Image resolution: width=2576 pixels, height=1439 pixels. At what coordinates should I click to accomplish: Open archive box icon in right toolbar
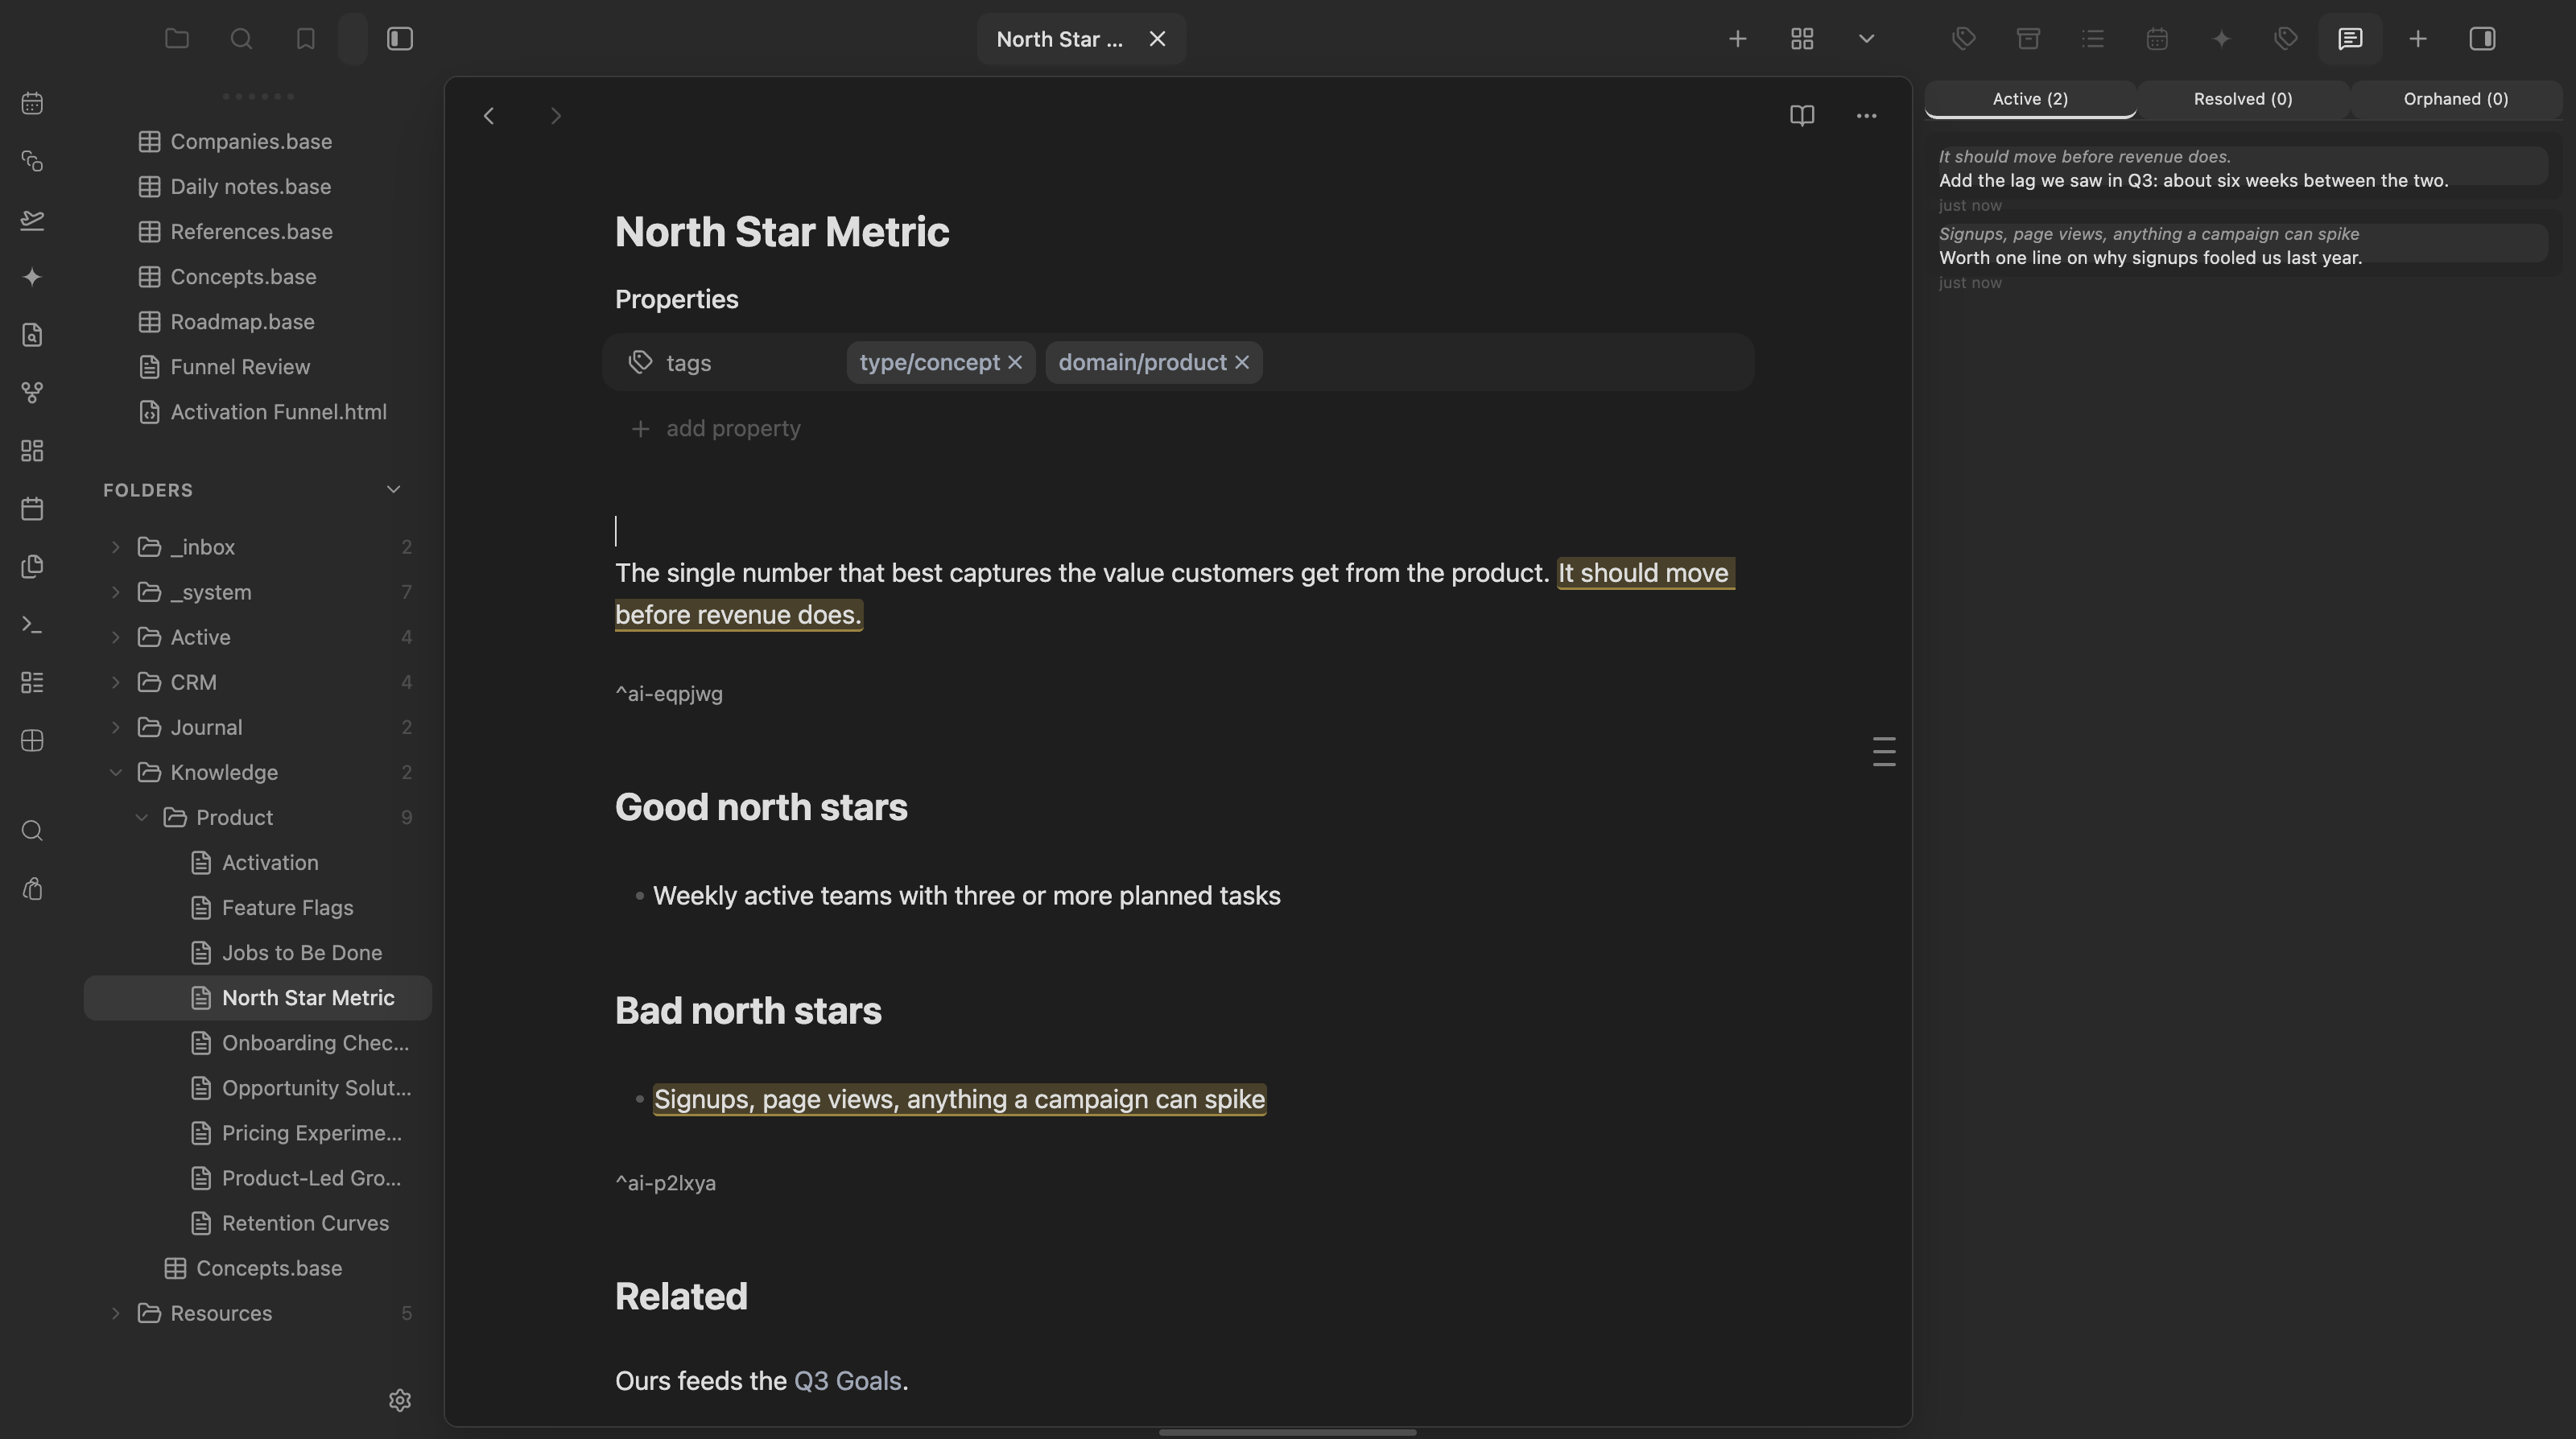[x=2028, y=39]
